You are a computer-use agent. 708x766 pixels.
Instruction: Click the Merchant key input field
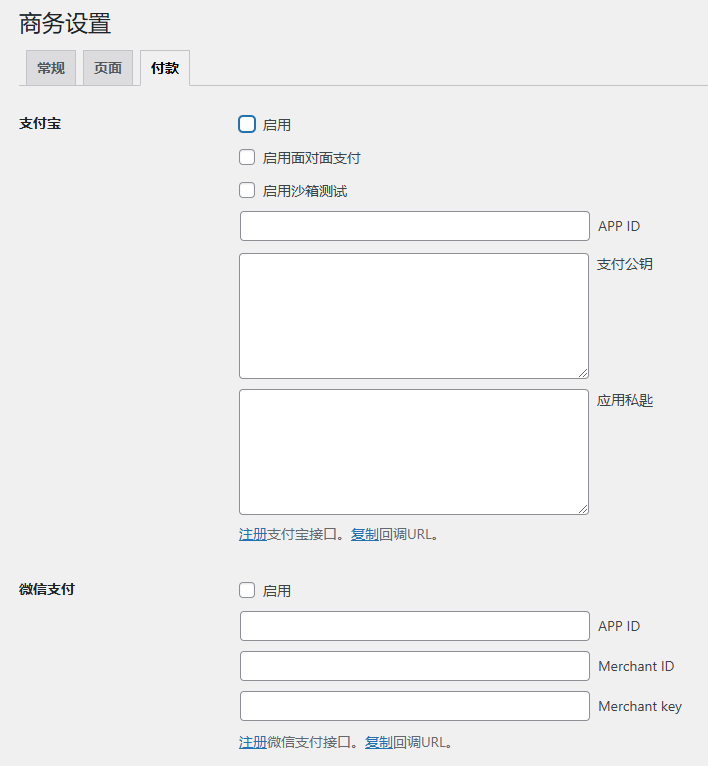pos(414,706)
